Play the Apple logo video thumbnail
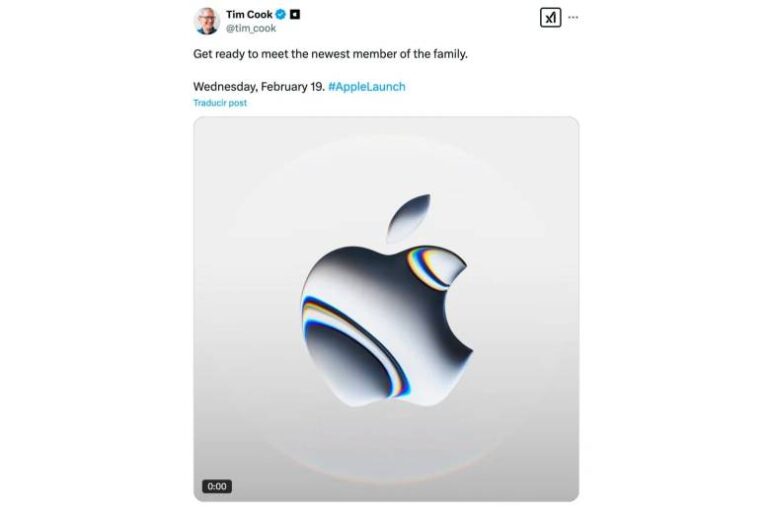 [386, 309]
